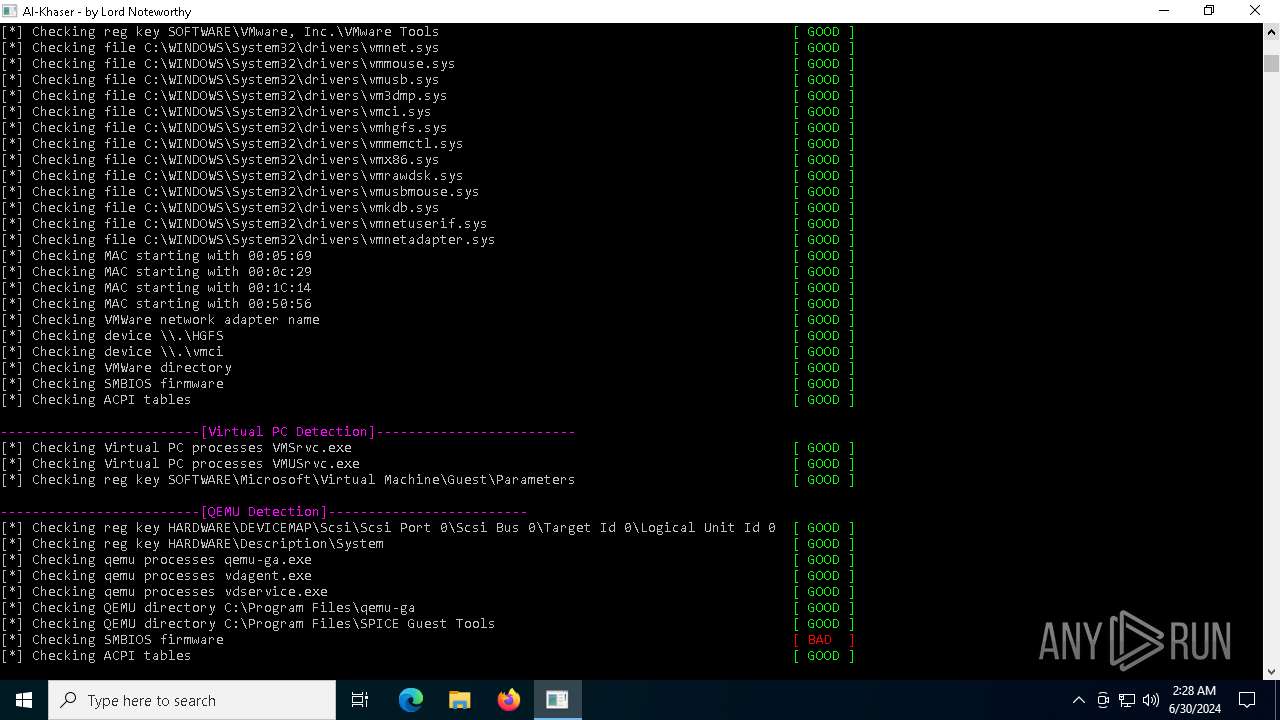Click the vertical scrollbar thumb
The image size is (1280, 720).
coord(1271,63)
